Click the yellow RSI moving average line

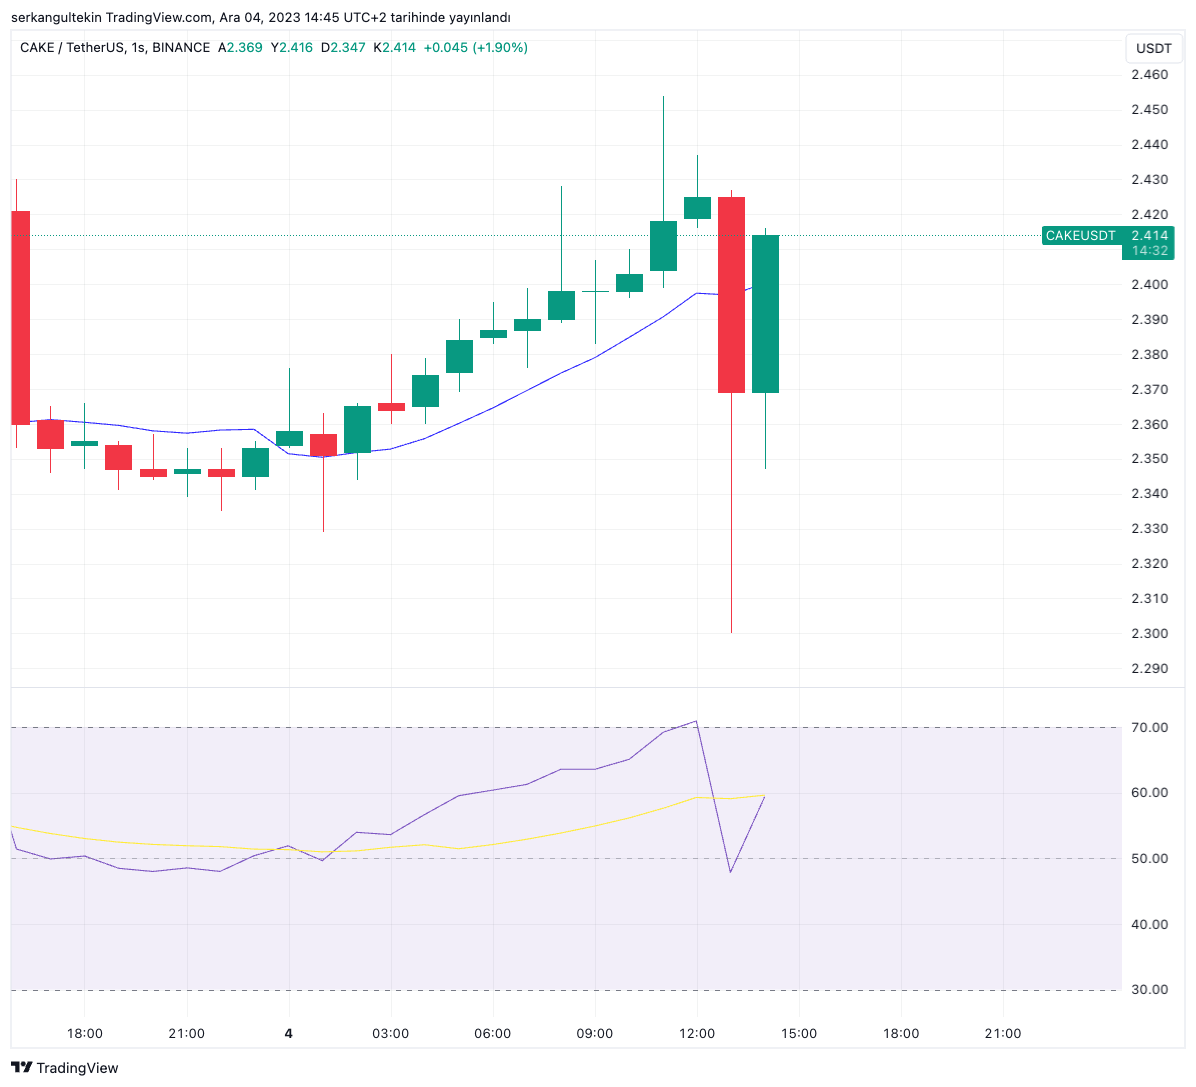[x=560, y=832]
